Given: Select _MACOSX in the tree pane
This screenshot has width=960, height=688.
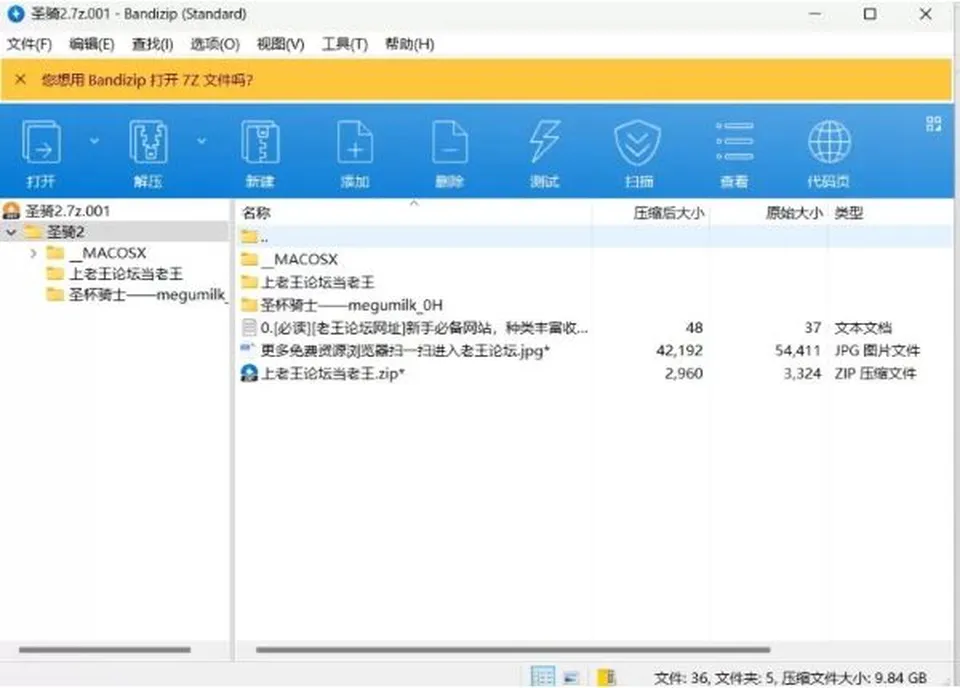Looking at the screenshot, I should tap(108, 253).
